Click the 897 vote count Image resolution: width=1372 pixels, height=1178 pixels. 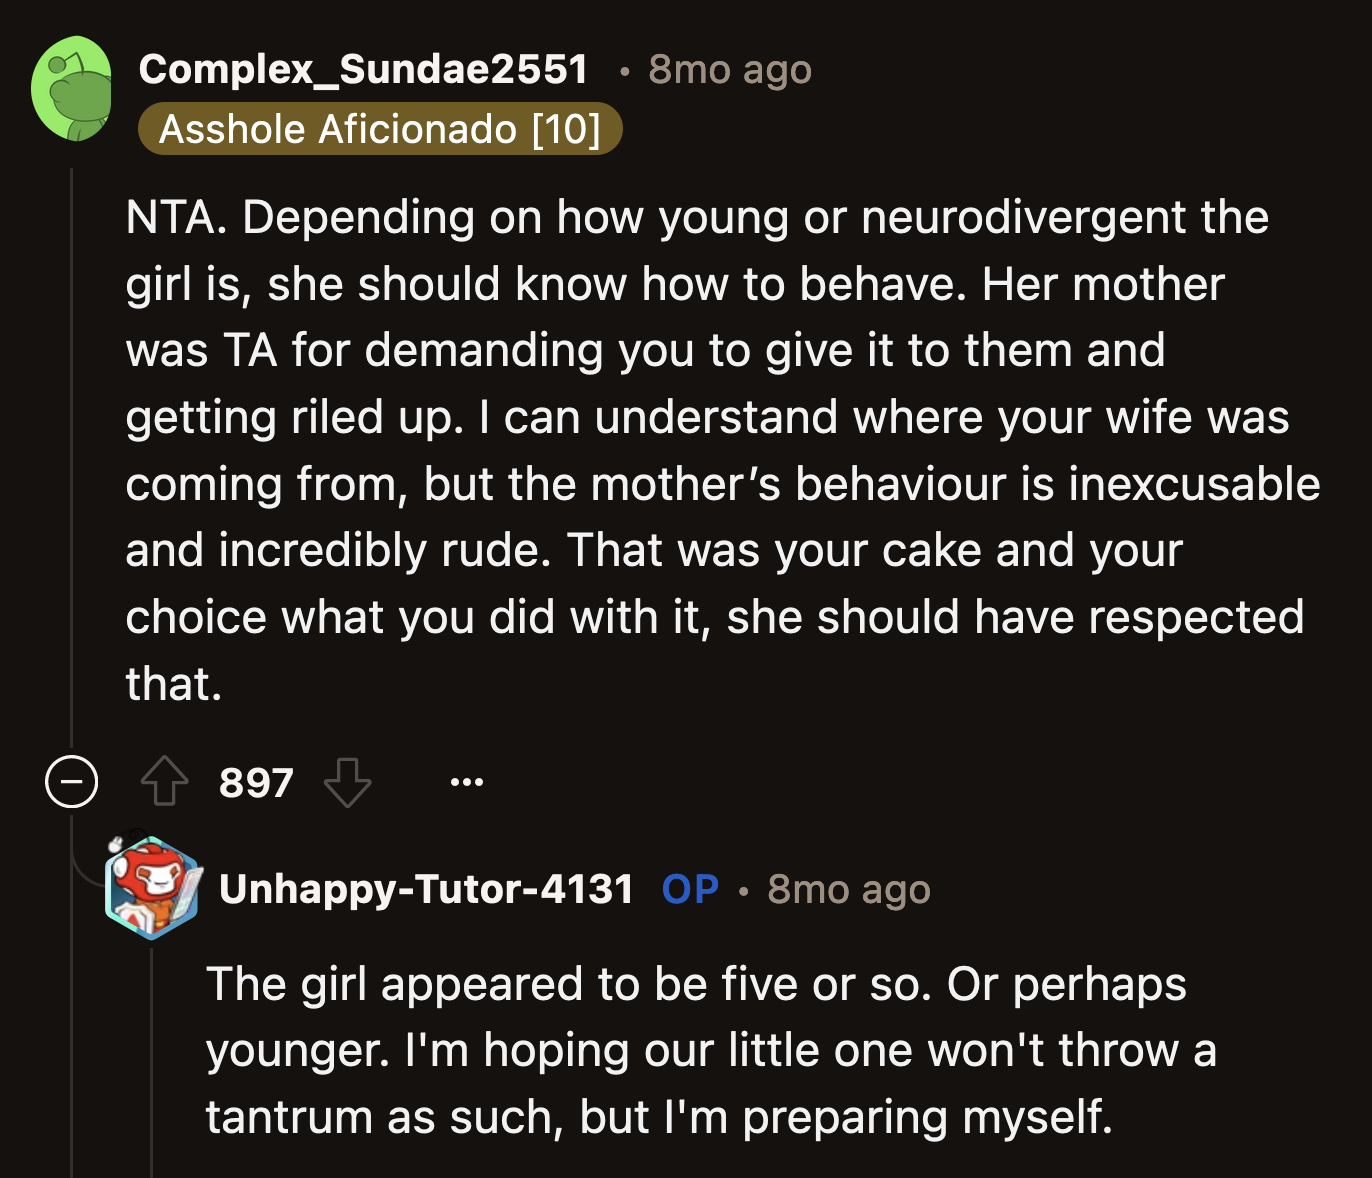click(x=256, y=783)
